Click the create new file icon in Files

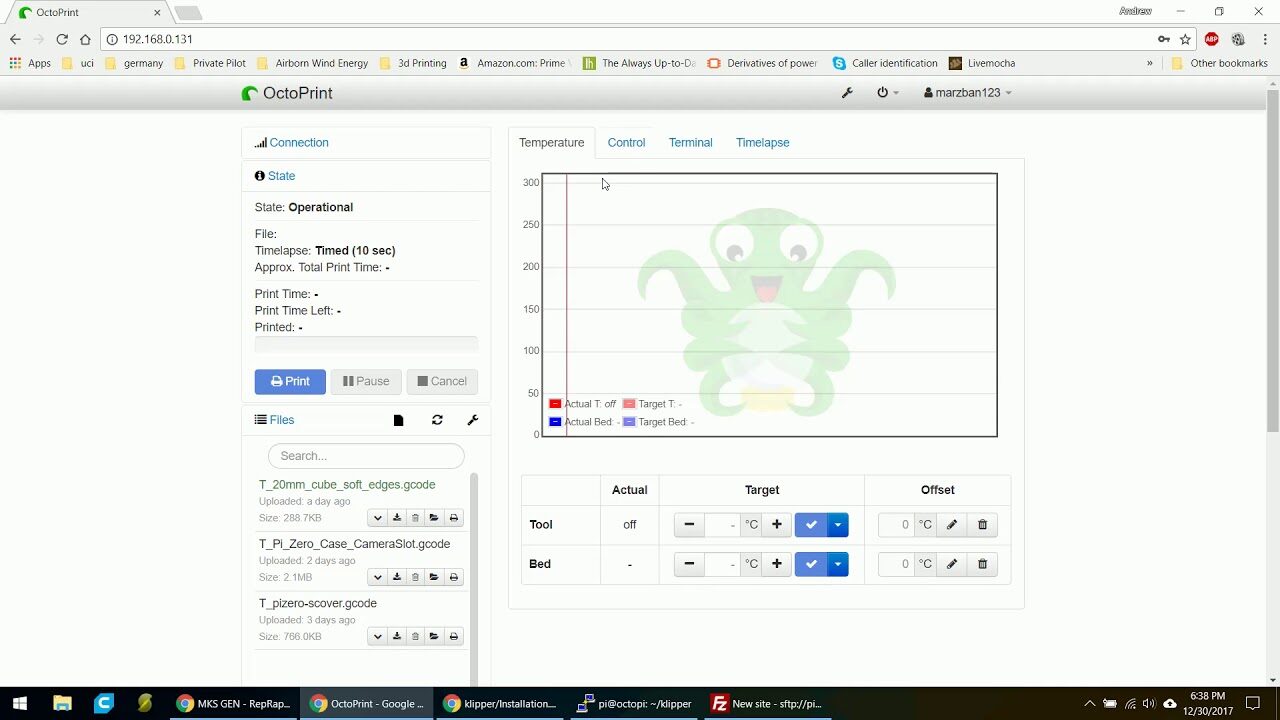pos(398,421)
